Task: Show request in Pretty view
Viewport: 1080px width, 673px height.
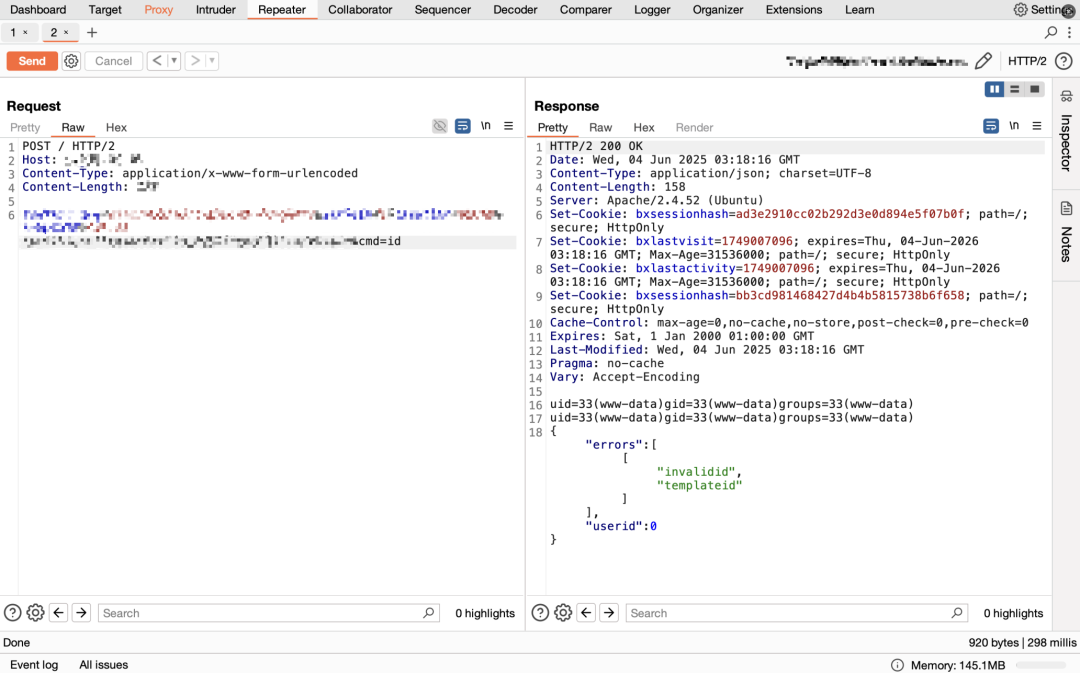Action: (x=25, y=127)
